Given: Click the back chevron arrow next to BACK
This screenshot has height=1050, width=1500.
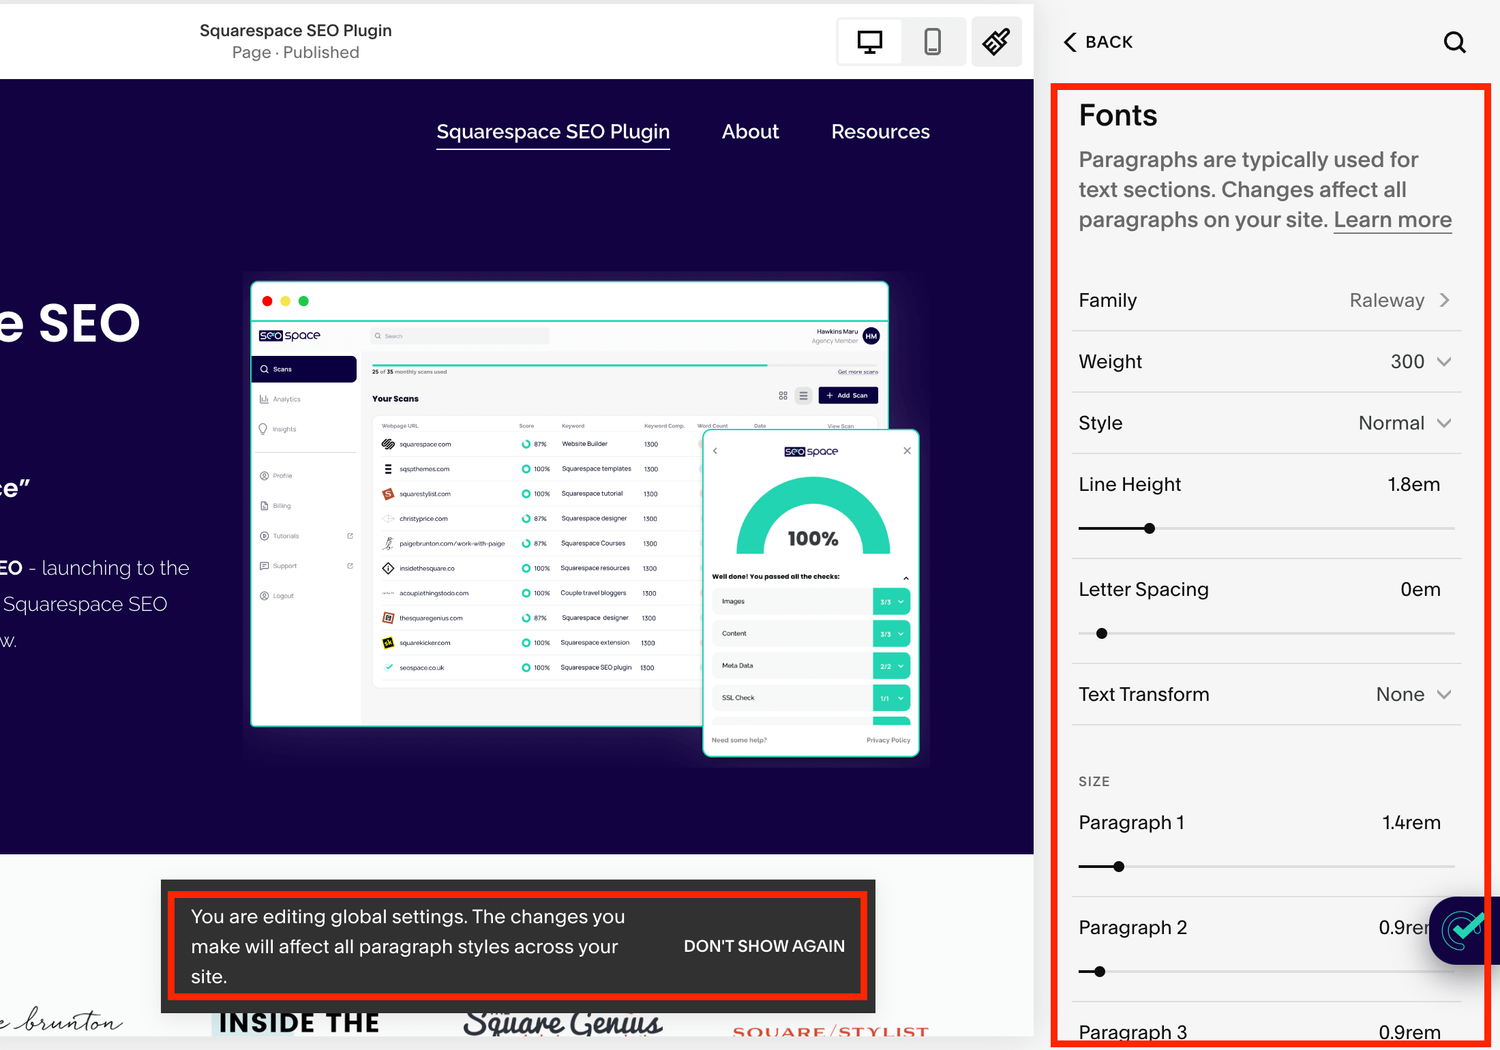Looking at the screenshot, I should click(1069, 42).
